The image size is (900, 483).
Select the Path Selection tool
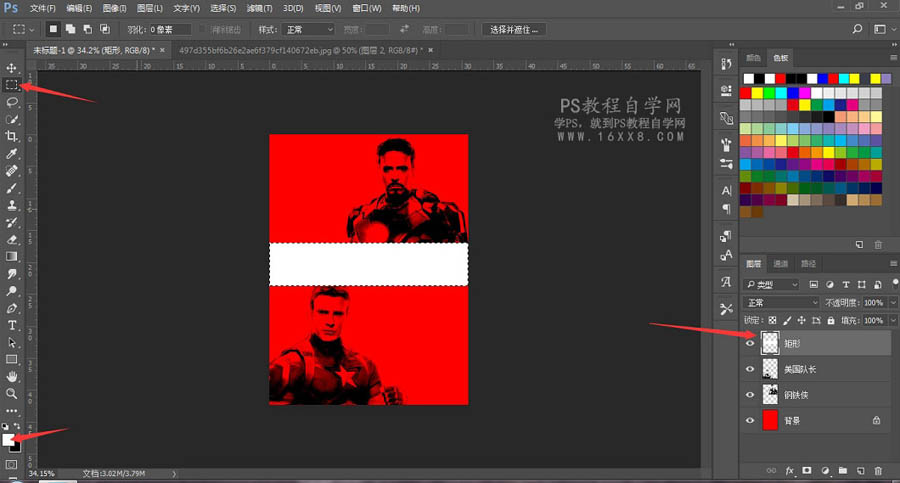tap(11, 343)
